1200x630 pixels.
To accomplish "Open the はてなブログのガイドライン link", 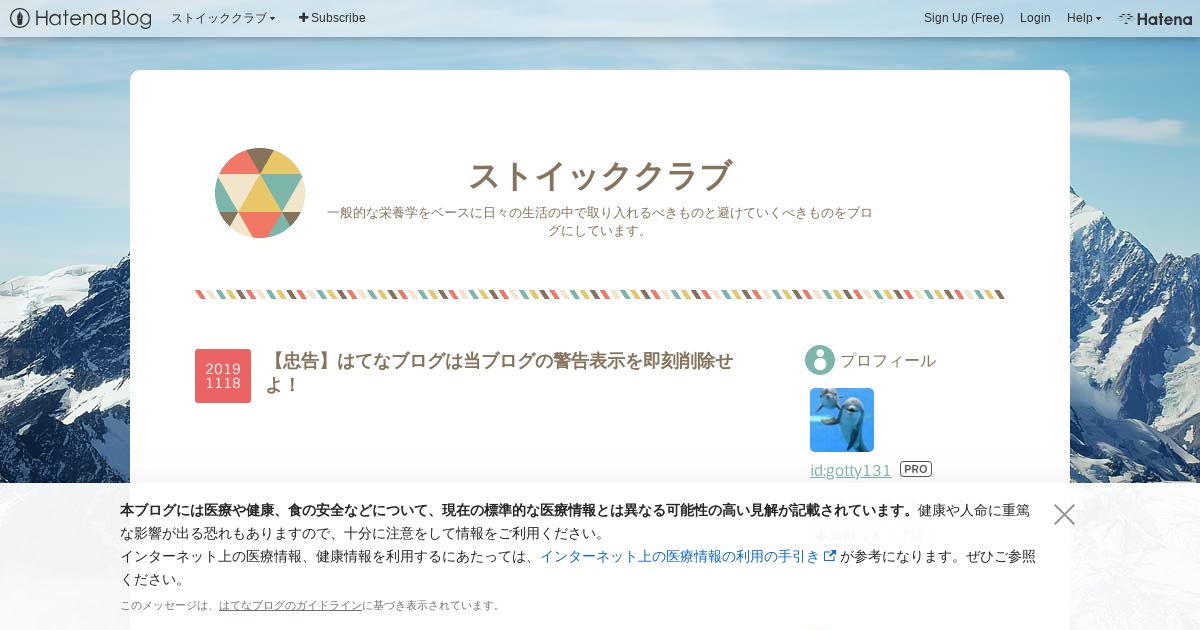I will [290, 606].
